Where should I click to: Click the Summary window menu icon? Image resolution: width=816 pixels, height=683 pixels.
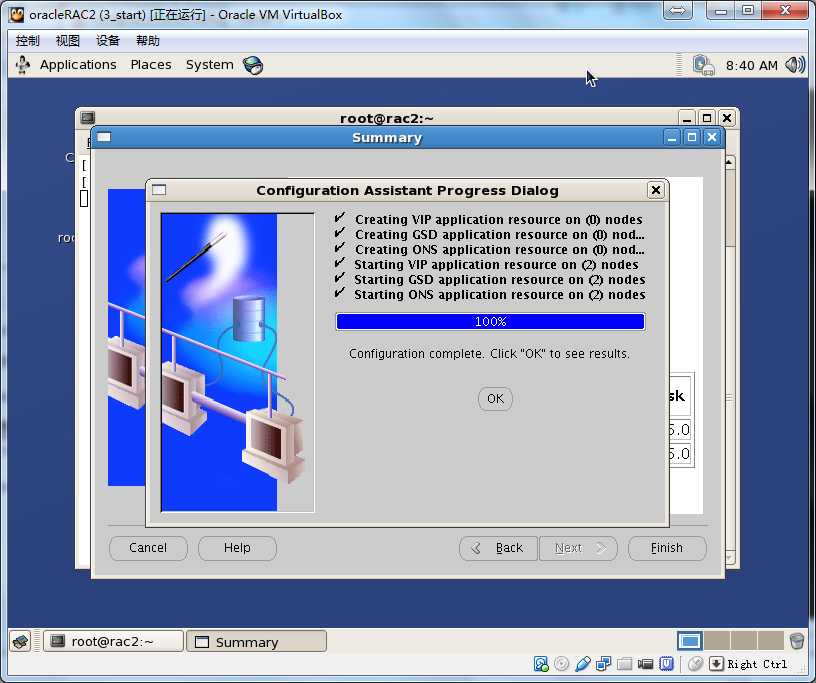click(104, 137)
